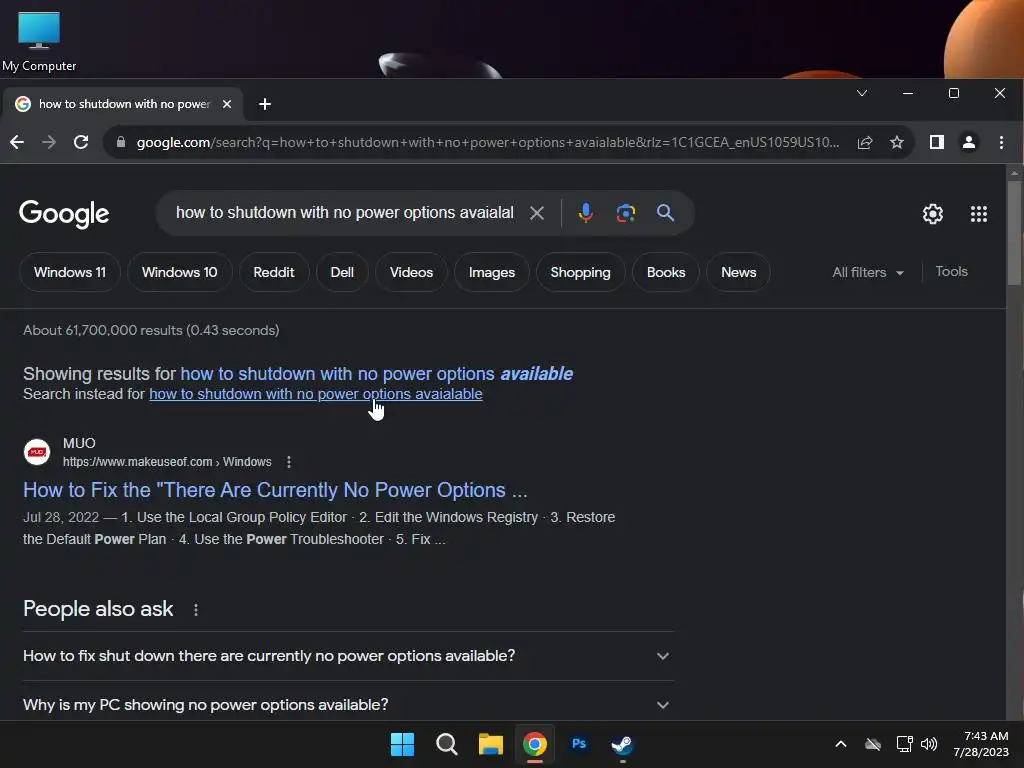1024x768 pixels.
Task: Click the Chrome taskbar icon
Action: click(535, 744)
